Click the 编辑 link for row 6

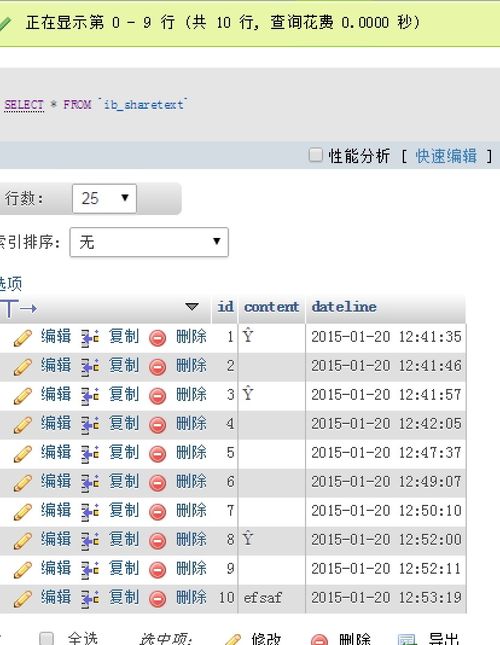click(56, 481)
